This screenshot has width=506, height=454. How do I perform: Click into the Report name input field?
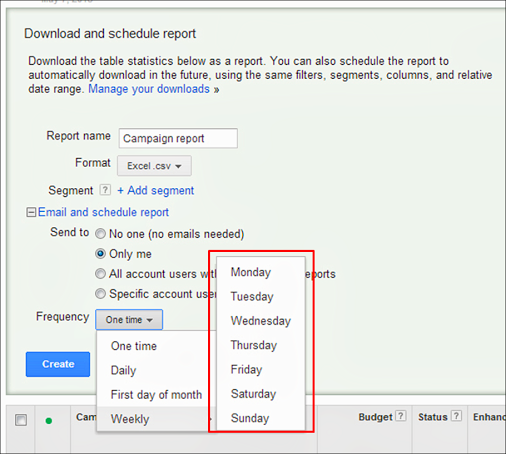coord(178,138)
